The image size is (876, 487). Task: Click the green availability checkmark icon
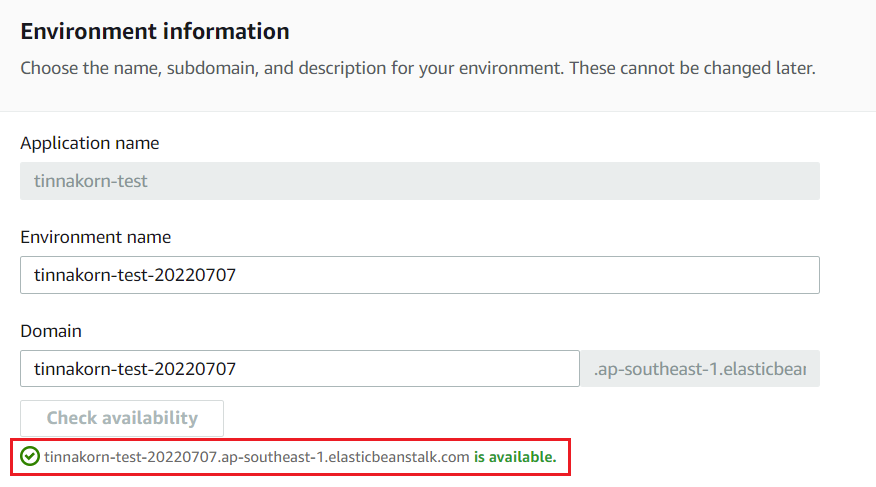[30, 456]
